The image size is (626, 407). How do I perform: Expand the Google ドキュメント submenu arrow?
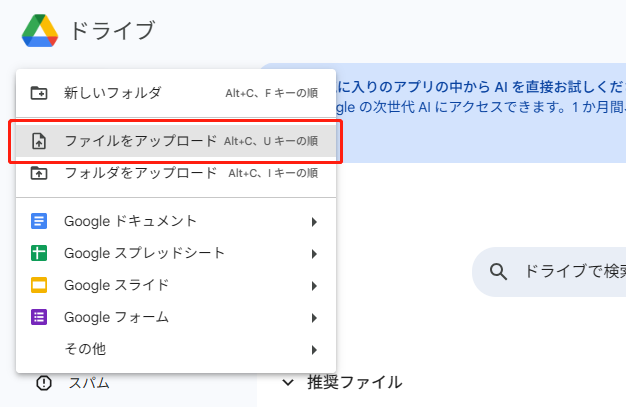(x=314, y=221)
